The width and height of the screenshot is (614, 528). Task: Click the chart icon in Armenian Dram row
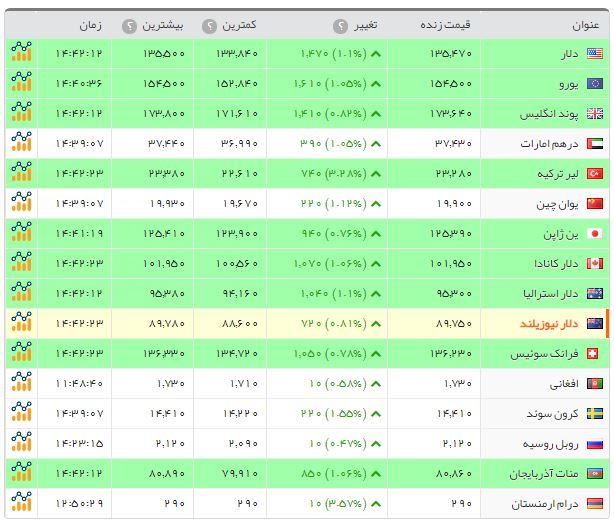point(21,504)
